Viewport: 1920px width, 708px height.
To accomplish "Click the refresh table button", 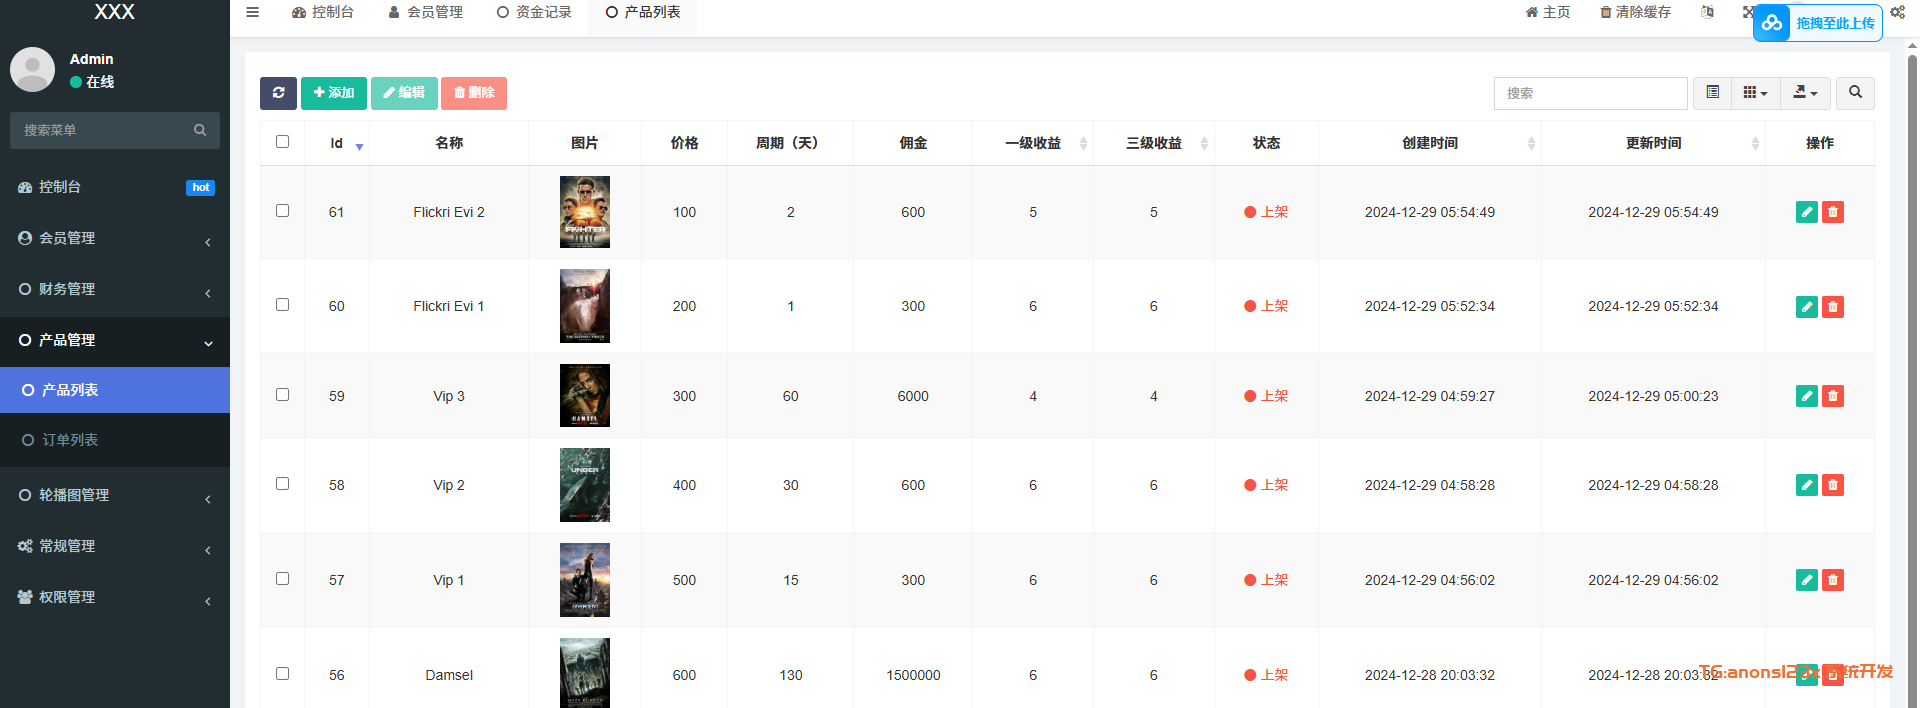I will 278,93.
